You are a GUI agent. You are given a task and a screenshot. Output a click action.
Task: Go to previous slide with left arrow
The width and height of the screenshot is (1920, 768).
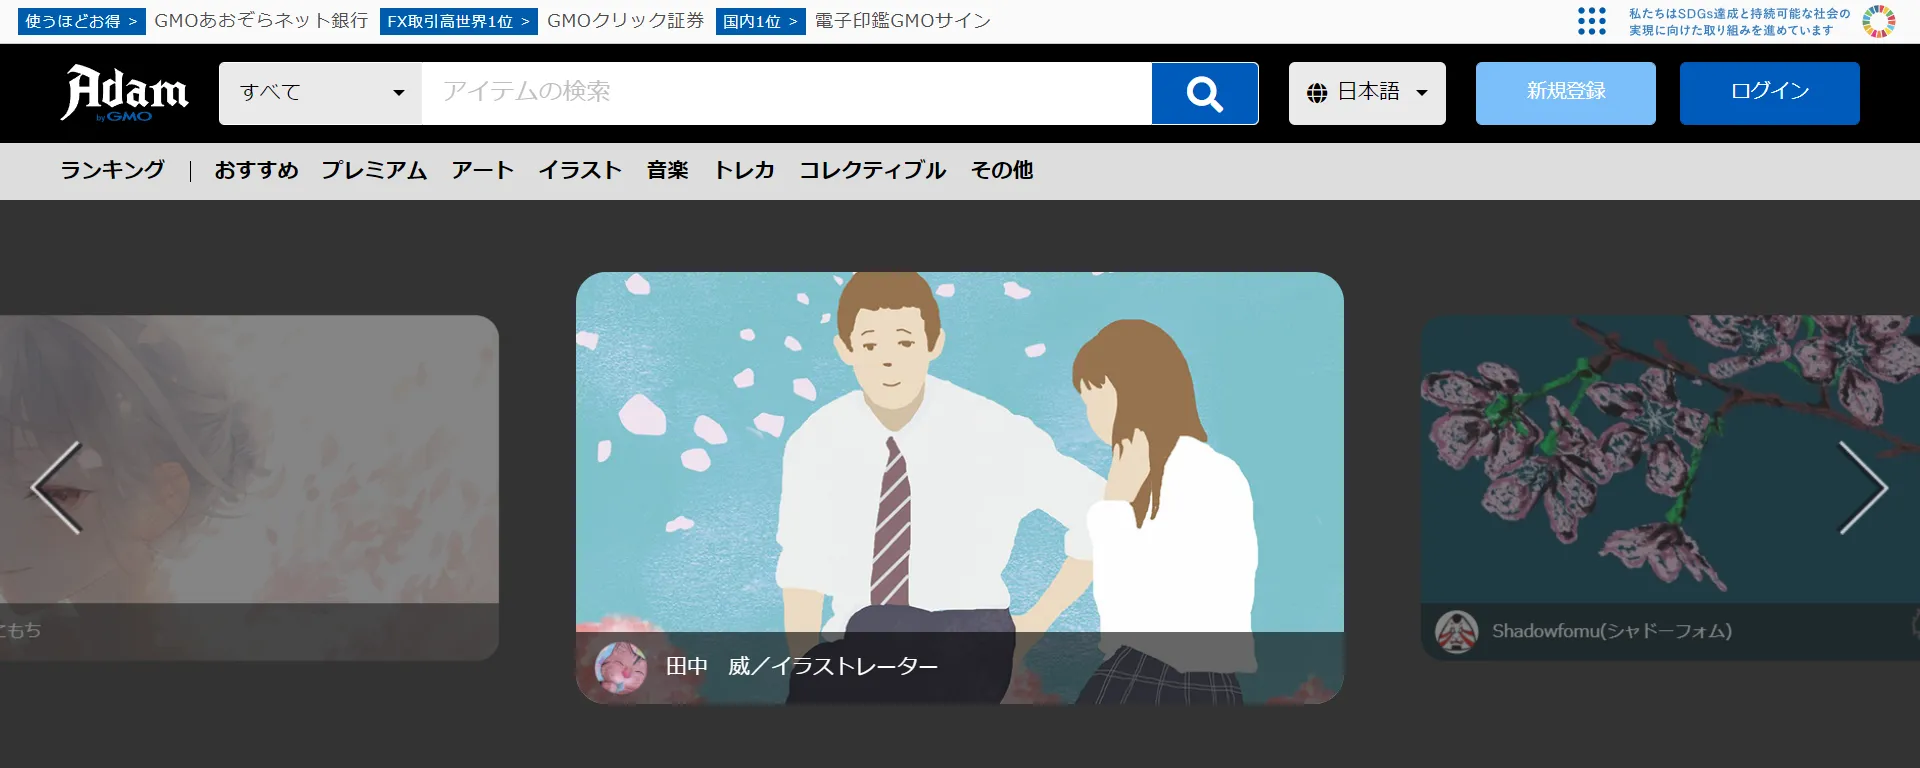tap(56, 488)
